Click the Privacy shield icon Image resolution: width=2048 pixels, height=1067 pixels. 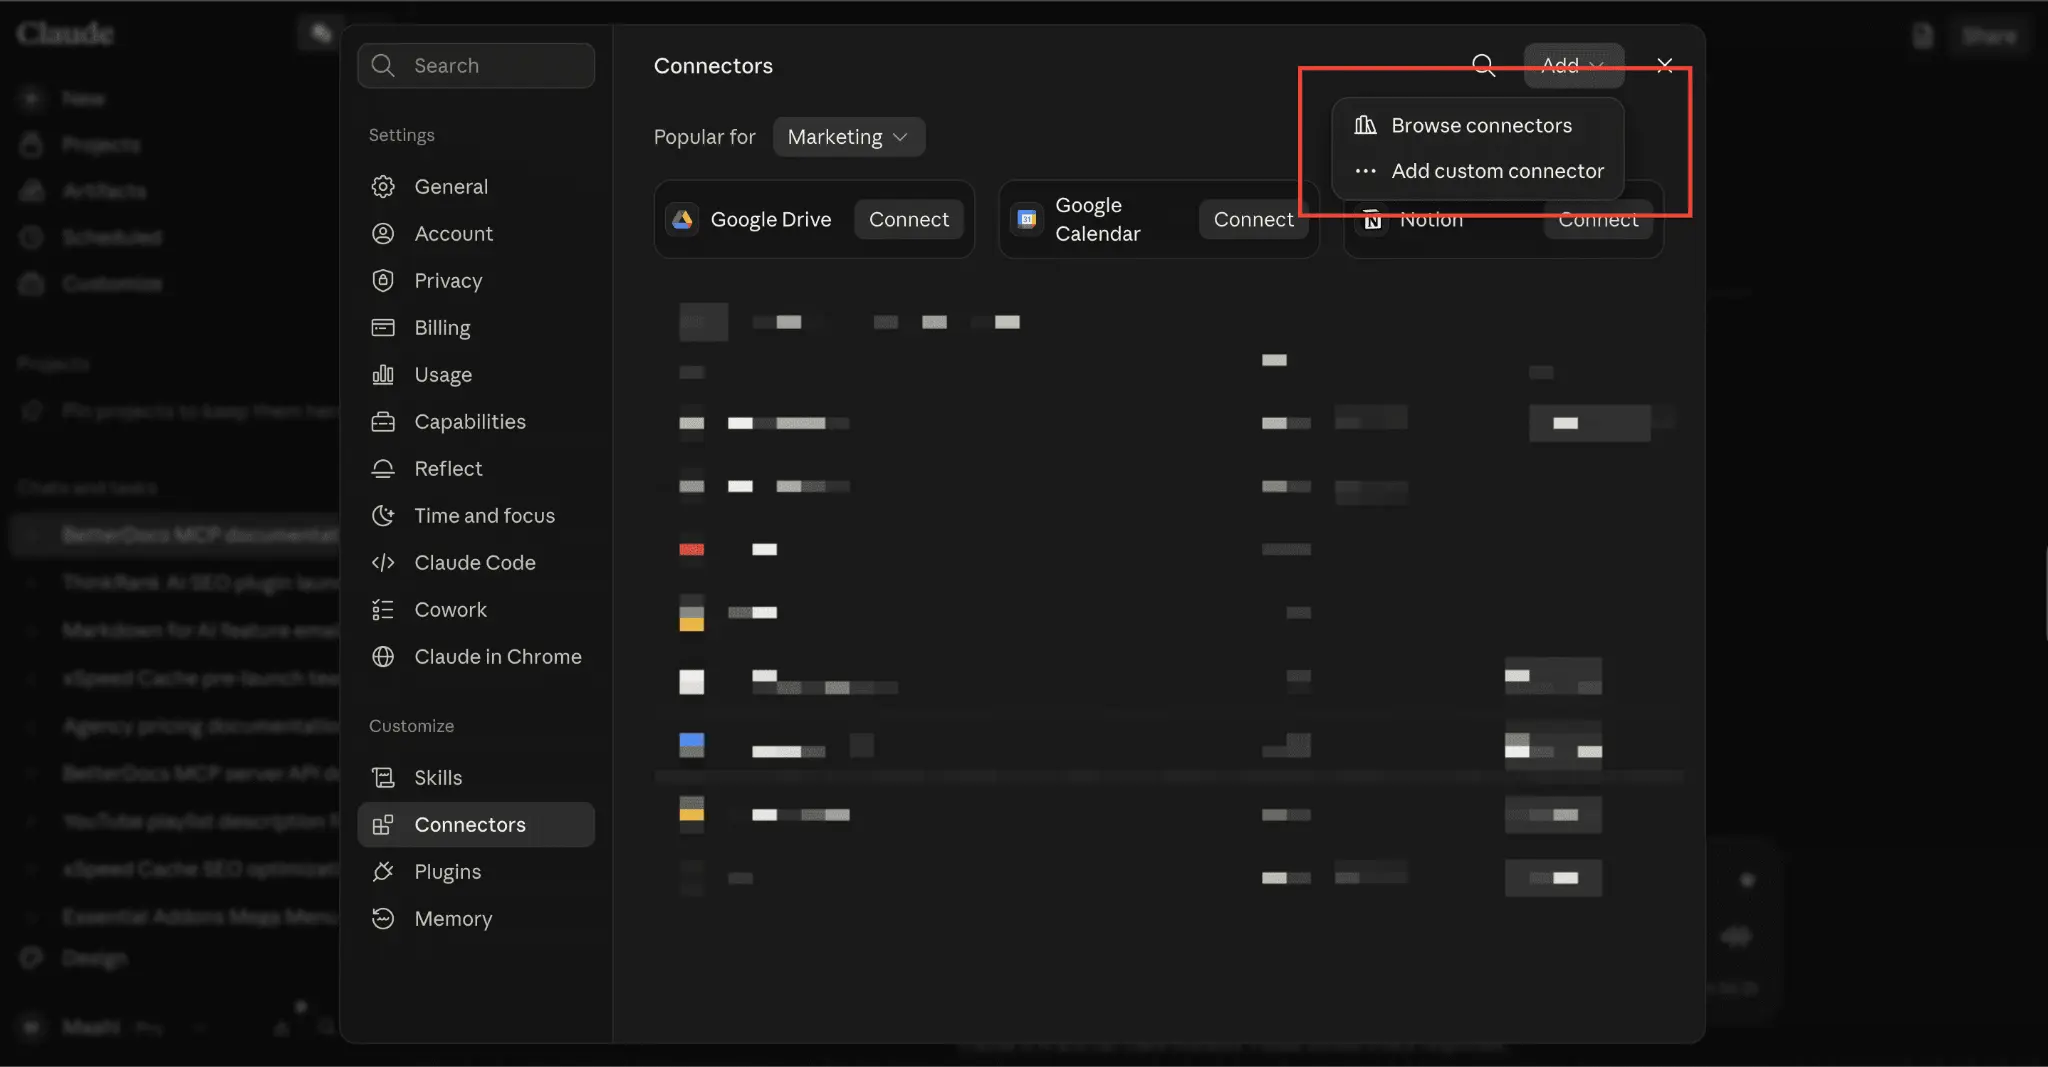[383, 281]
